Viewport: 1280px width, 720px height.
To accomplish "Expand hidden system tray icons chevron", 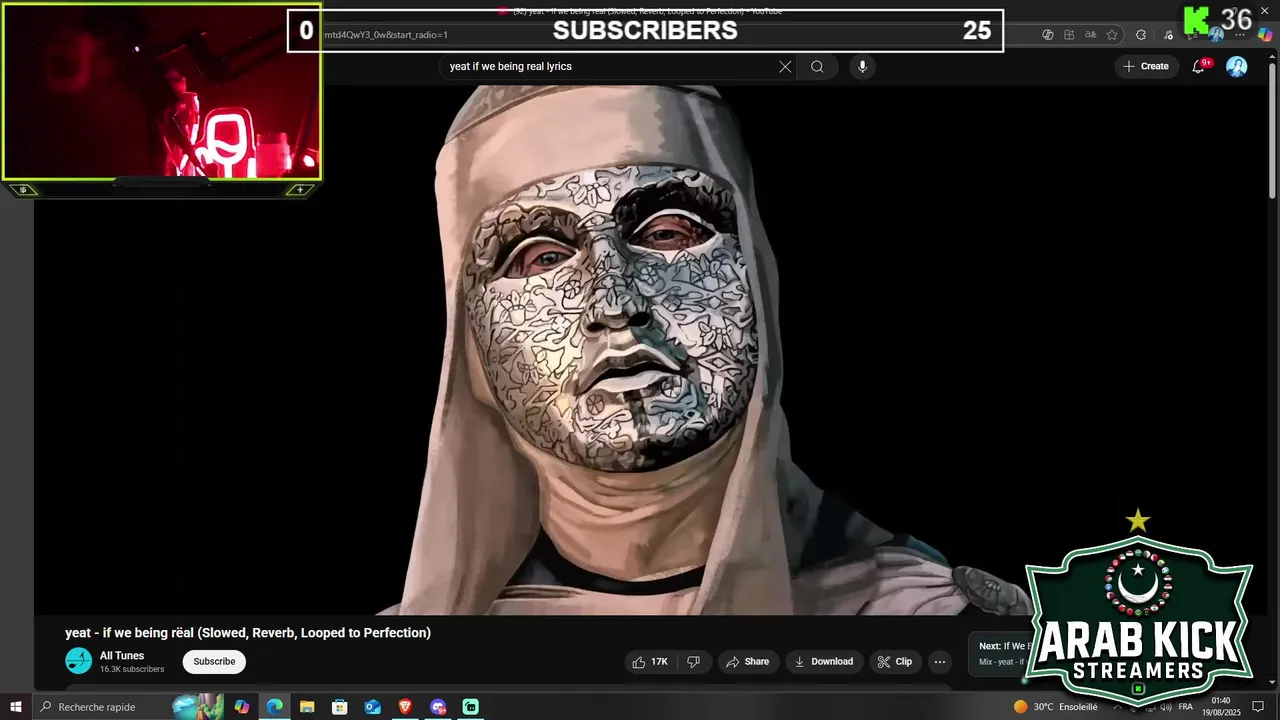I will (1116, 707).
